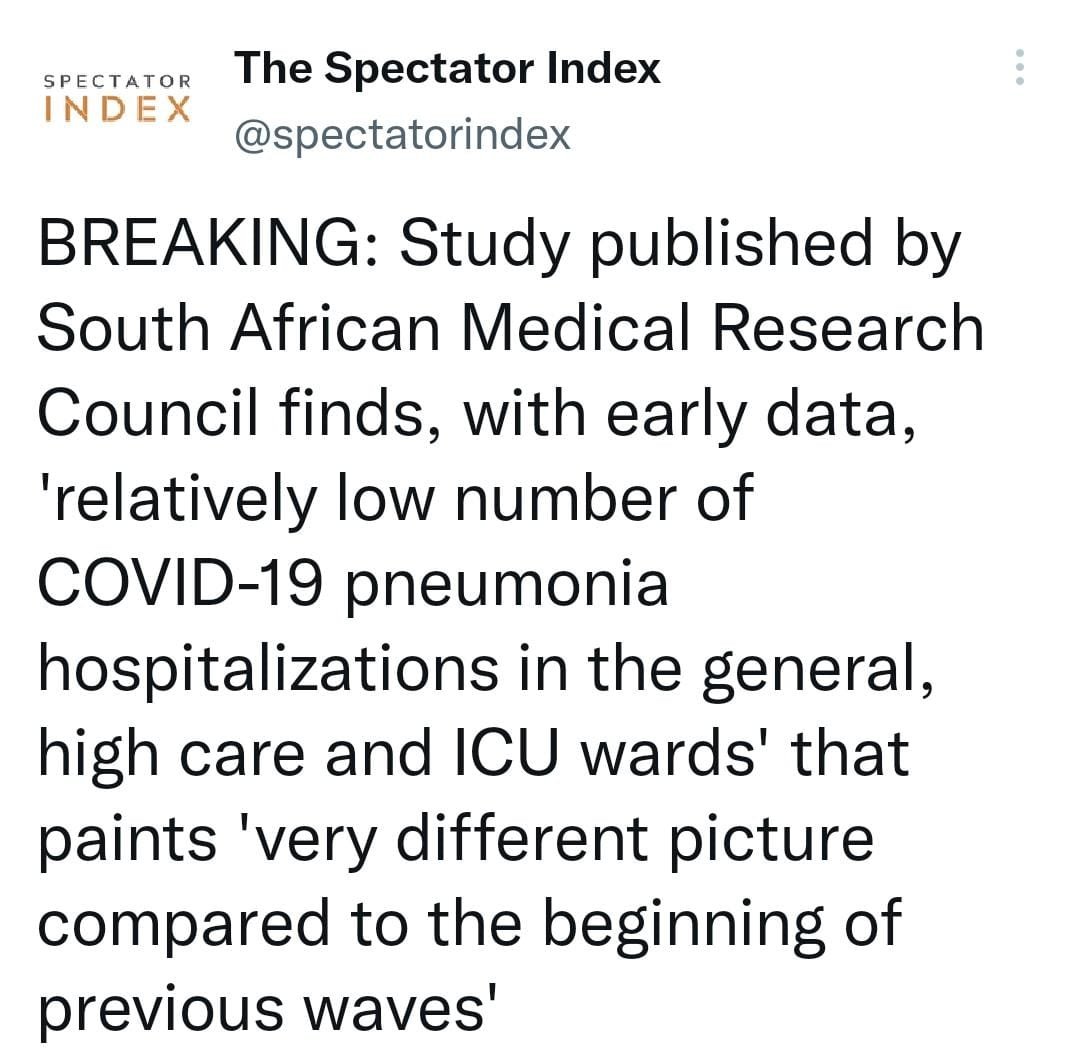Click the SPECTATOR word in the logo
Viewport: 1080px width, 1062px height.
tap(117, 81)
